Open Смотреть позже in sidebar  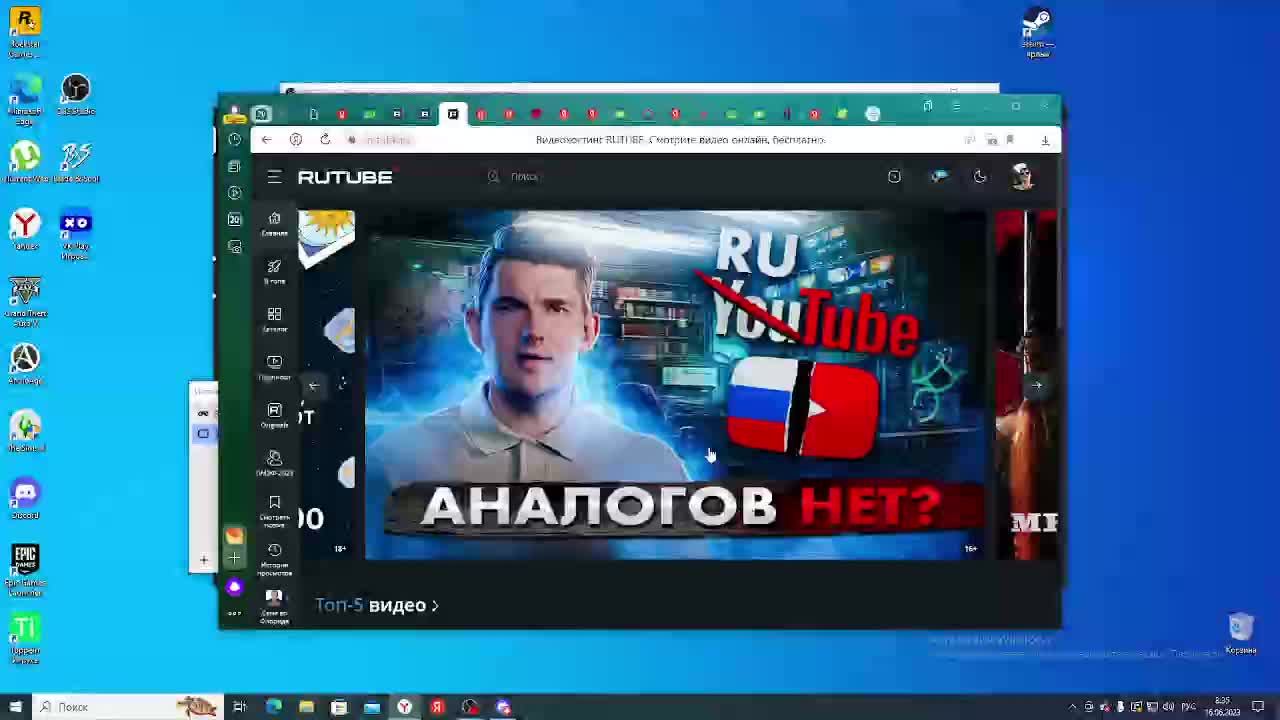274,510
